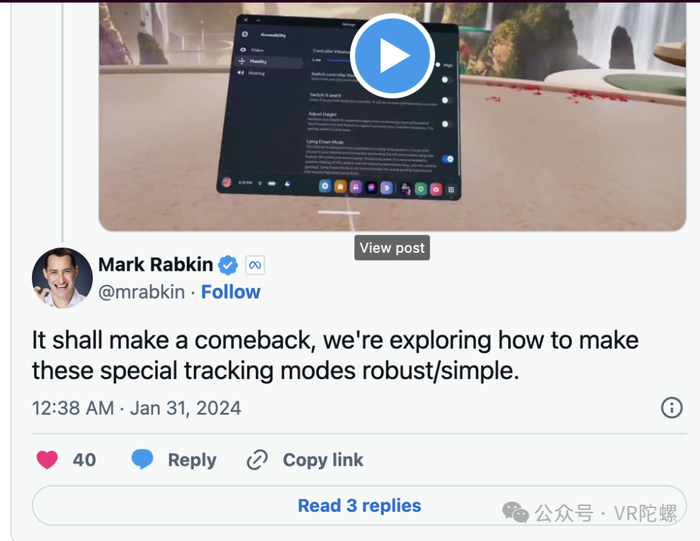The height and width of the screenshot is (541, 700).
Task: Click the blue verified checkmark badge
Action: coord(228,265)
